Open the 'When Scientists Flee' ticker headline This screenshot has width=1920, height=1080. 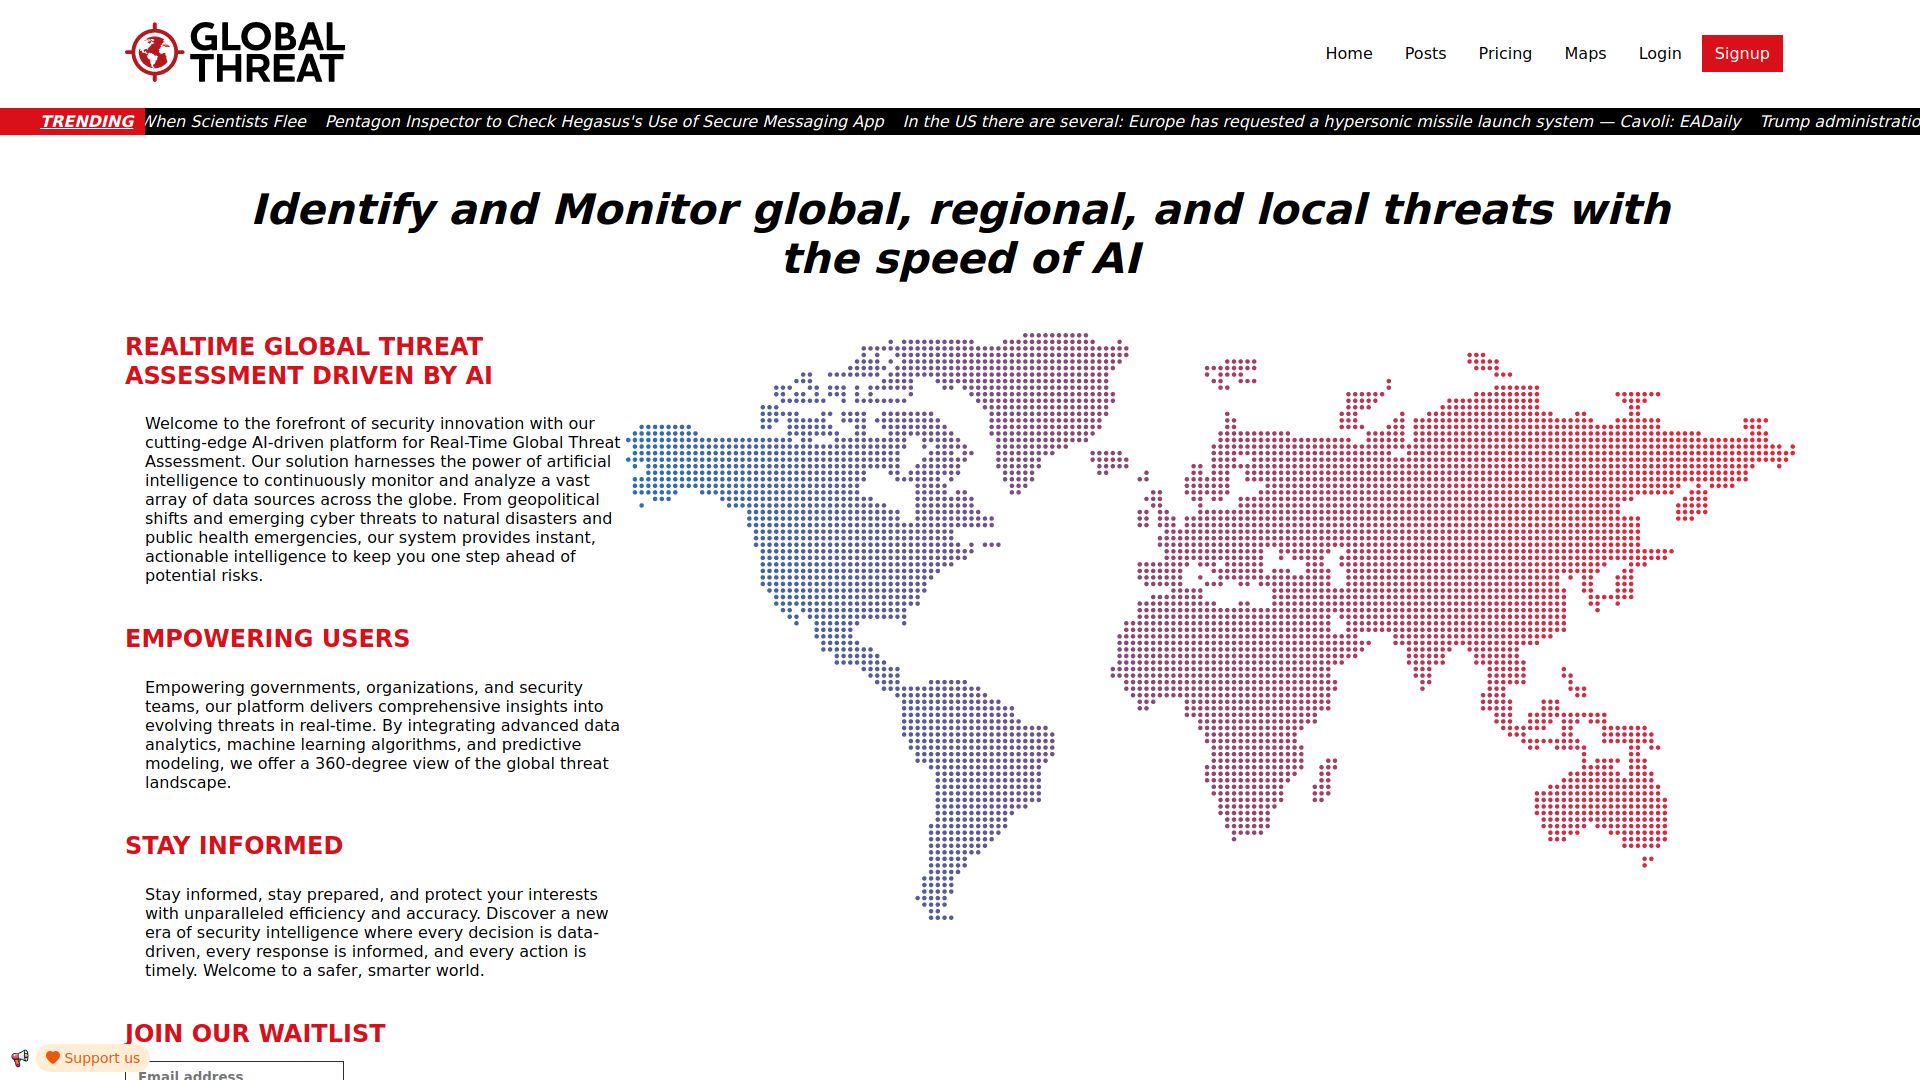[x=227, y=121]
